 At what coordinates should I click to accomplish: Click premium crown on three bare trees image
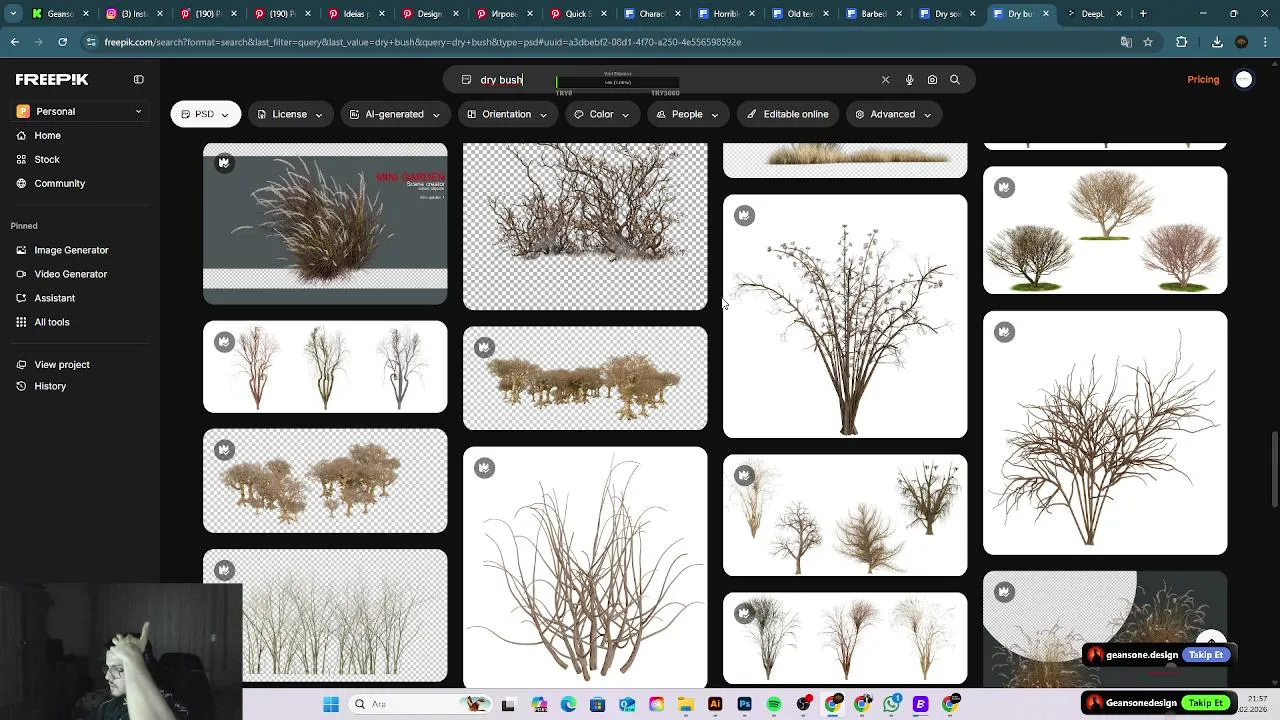[224, 341]
